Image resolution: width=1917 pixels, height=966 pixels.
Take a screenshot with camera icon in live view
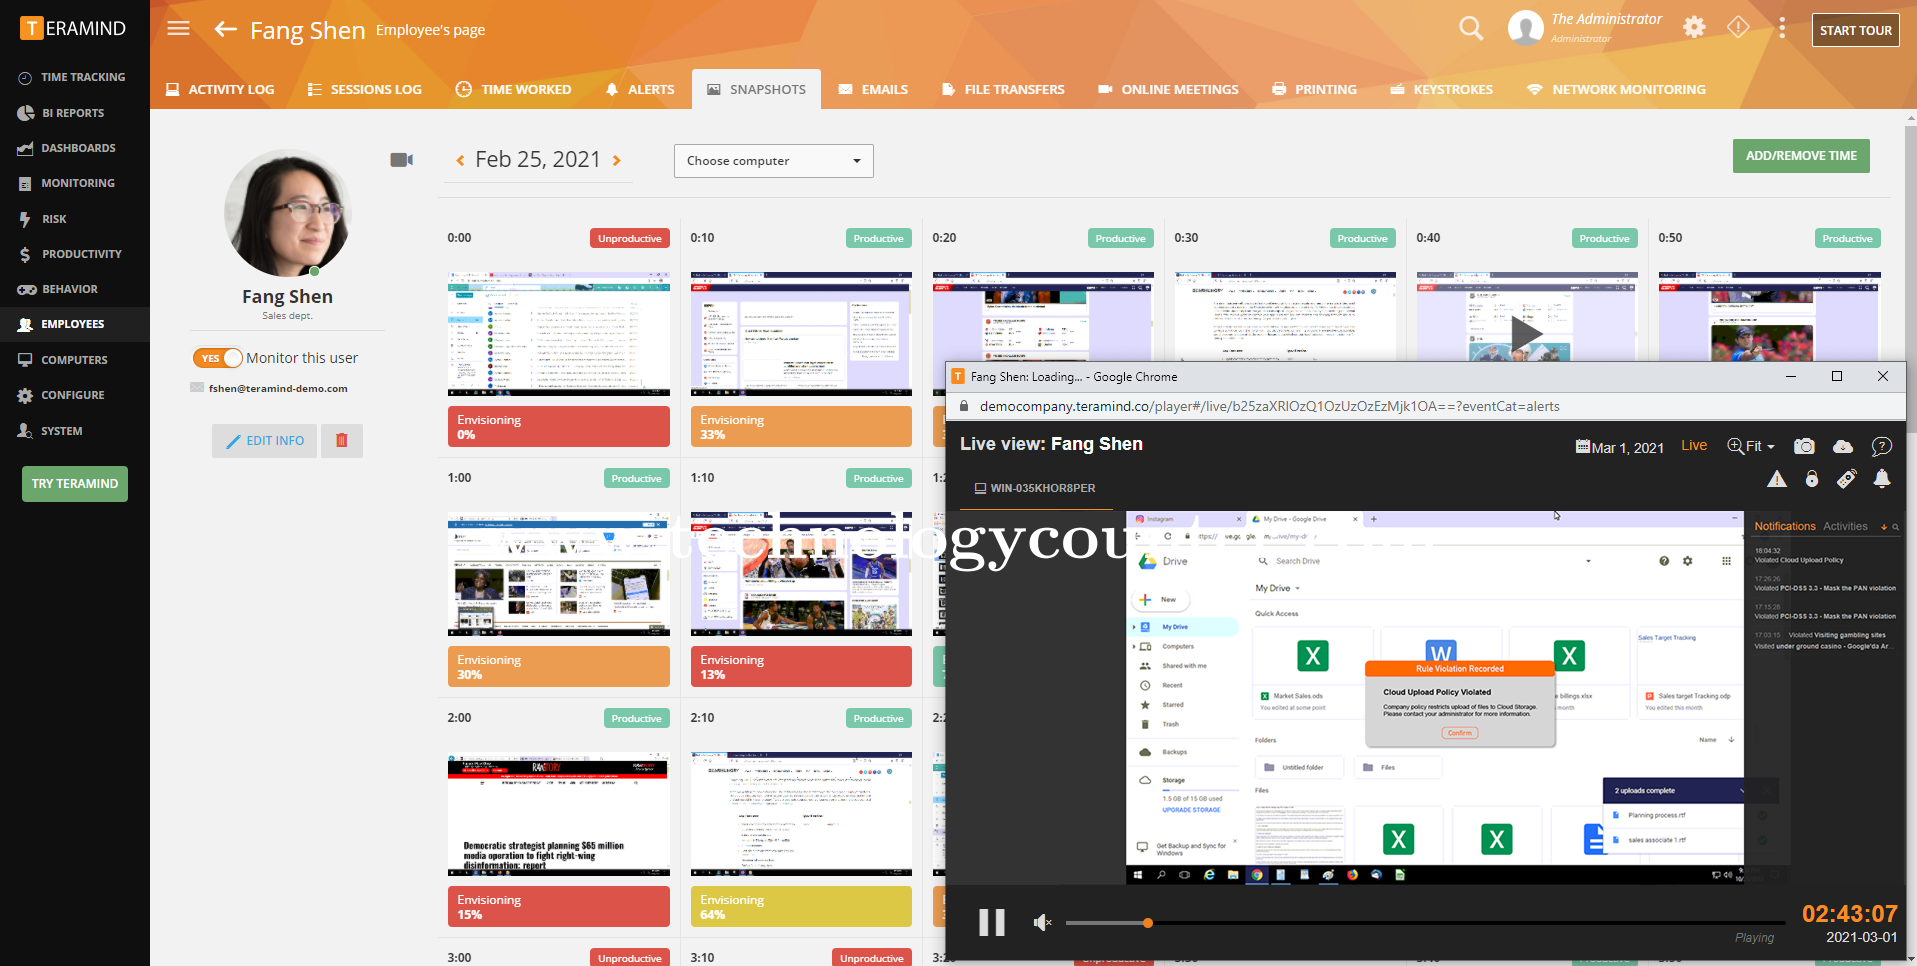(x=1804, y=446)
